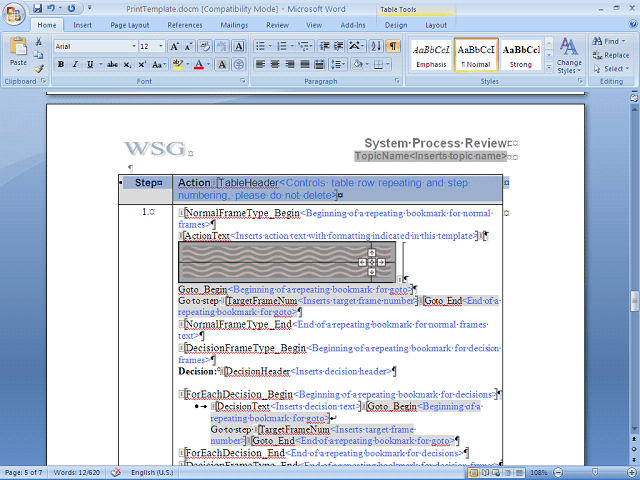Save the document from Quick Access

pos(37,8)
